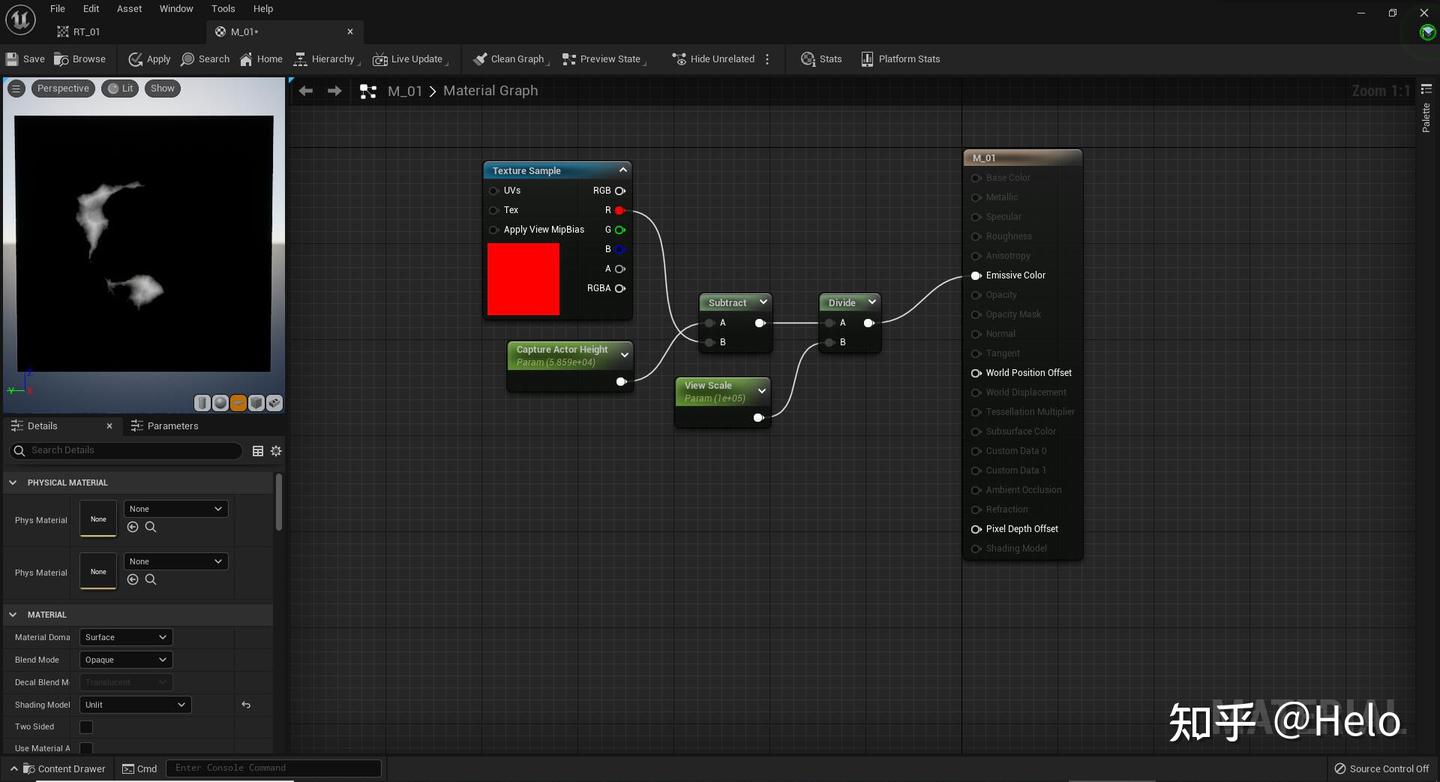Toggle the Use Material Attributes checkbox
The image size is (1440, 782).
pyautogui.click(x=86, y=748)
